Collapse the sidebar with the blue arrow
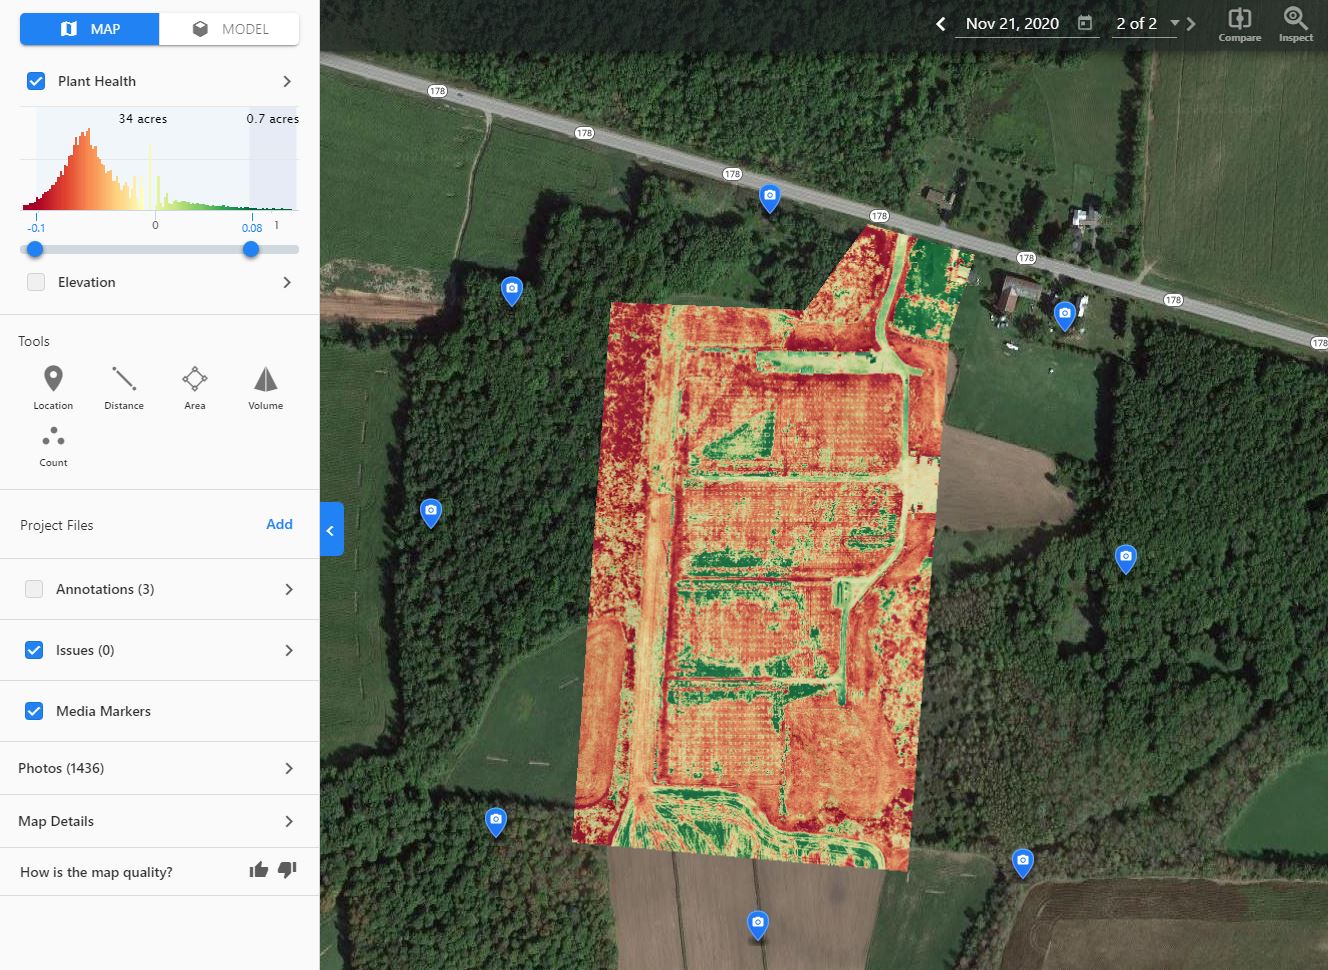Screen dimensions: 1328x970 click(331, 530)
